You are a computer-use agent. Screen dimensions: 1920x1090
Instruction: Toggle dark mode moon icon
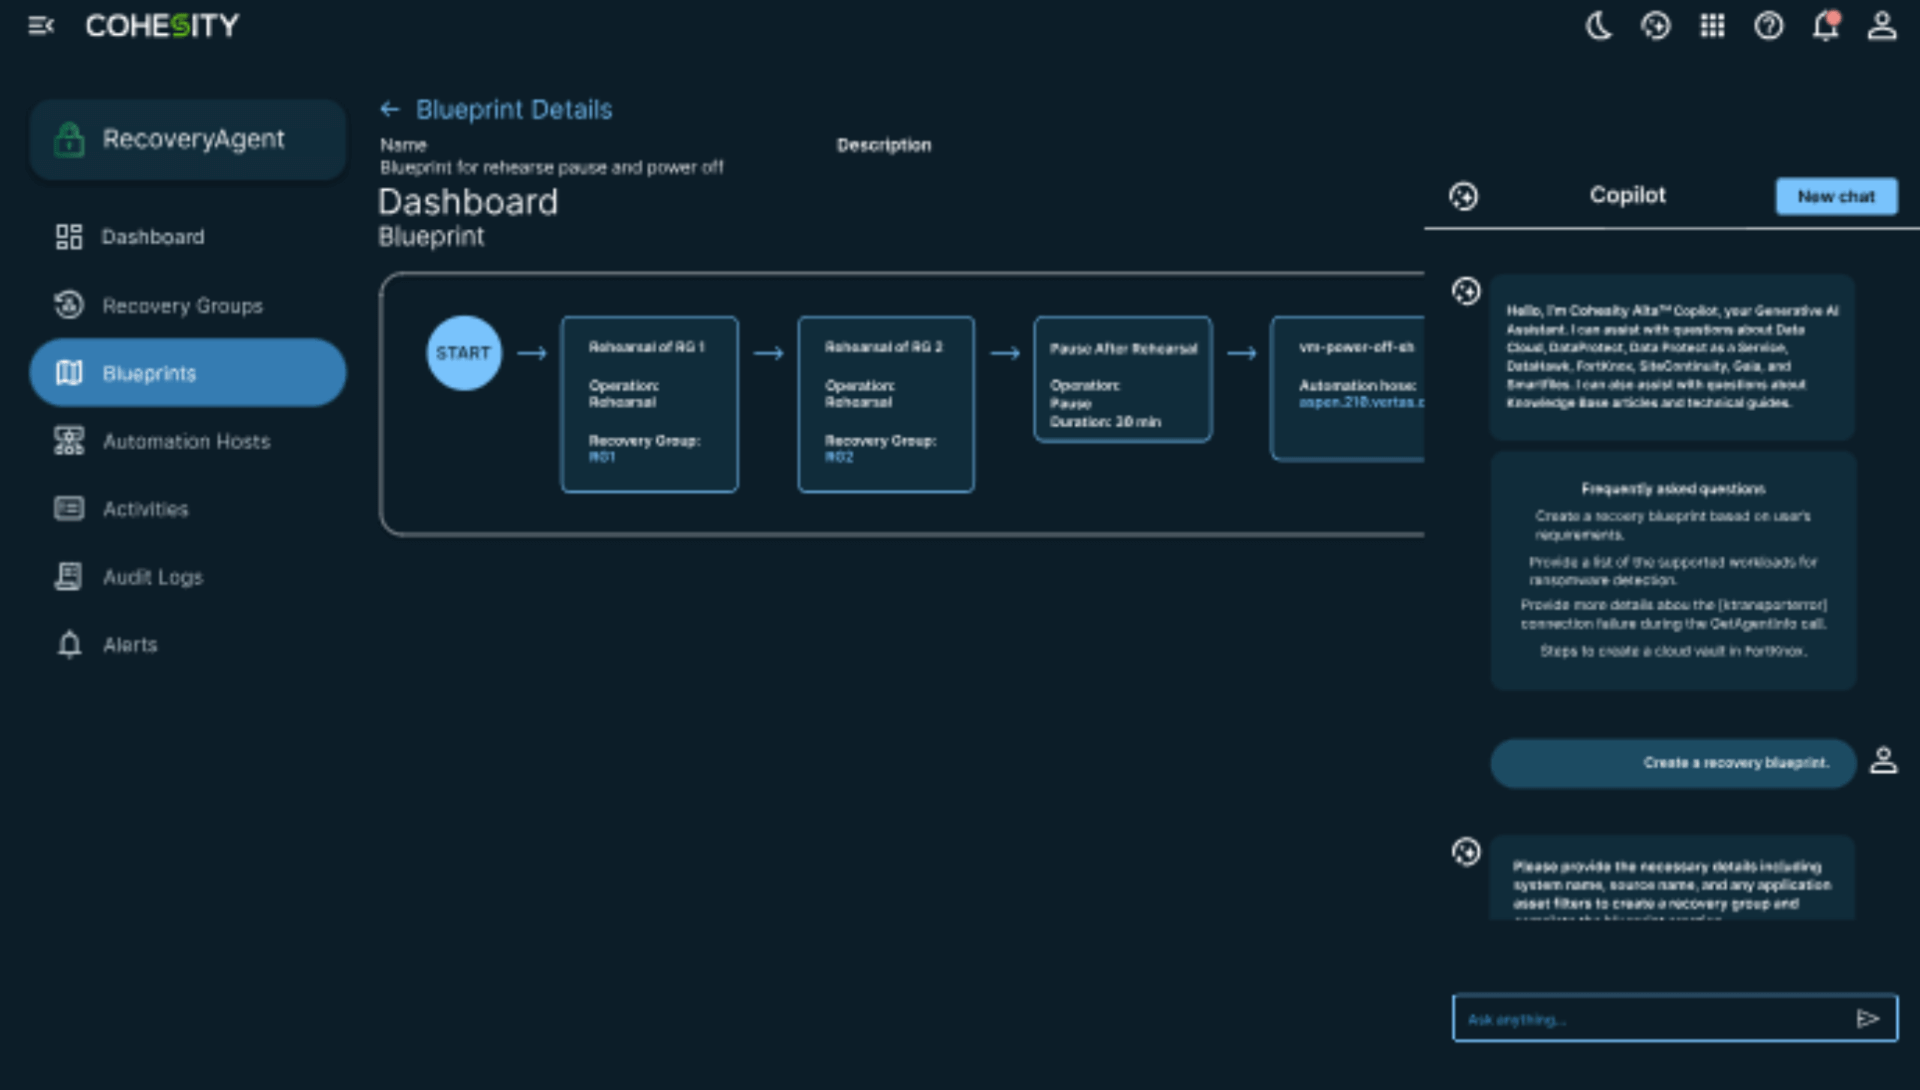pos(1599,26)
